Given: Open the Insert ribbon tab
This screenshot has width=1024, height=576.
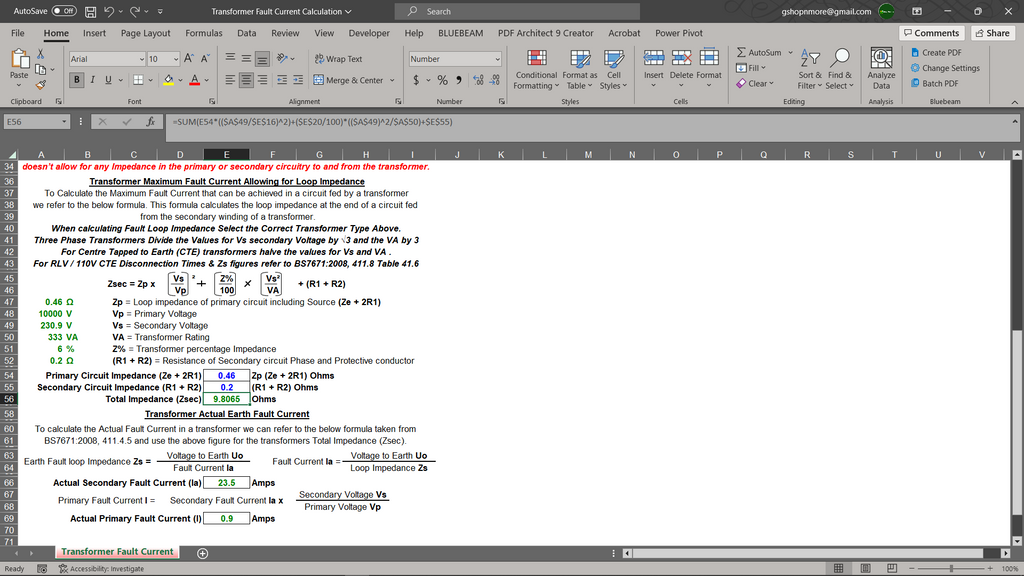Looking at the screenshot, I should [94, 33].
